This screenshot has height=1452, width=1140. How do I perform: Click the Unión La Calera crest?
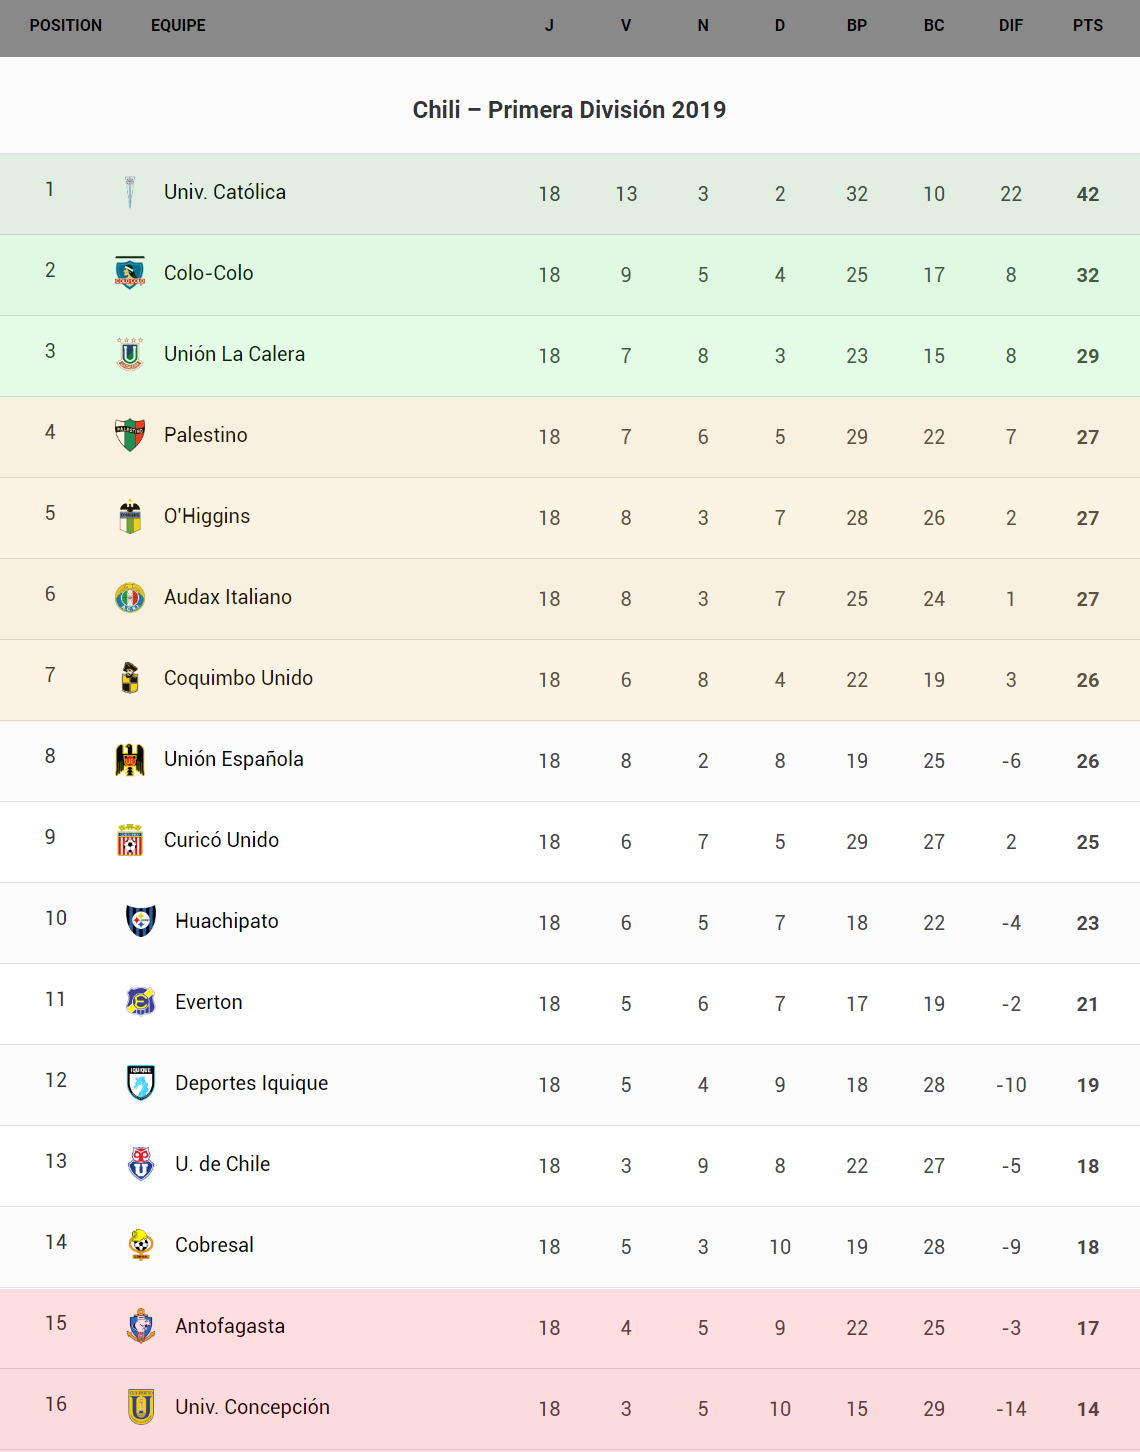(130, 354)
